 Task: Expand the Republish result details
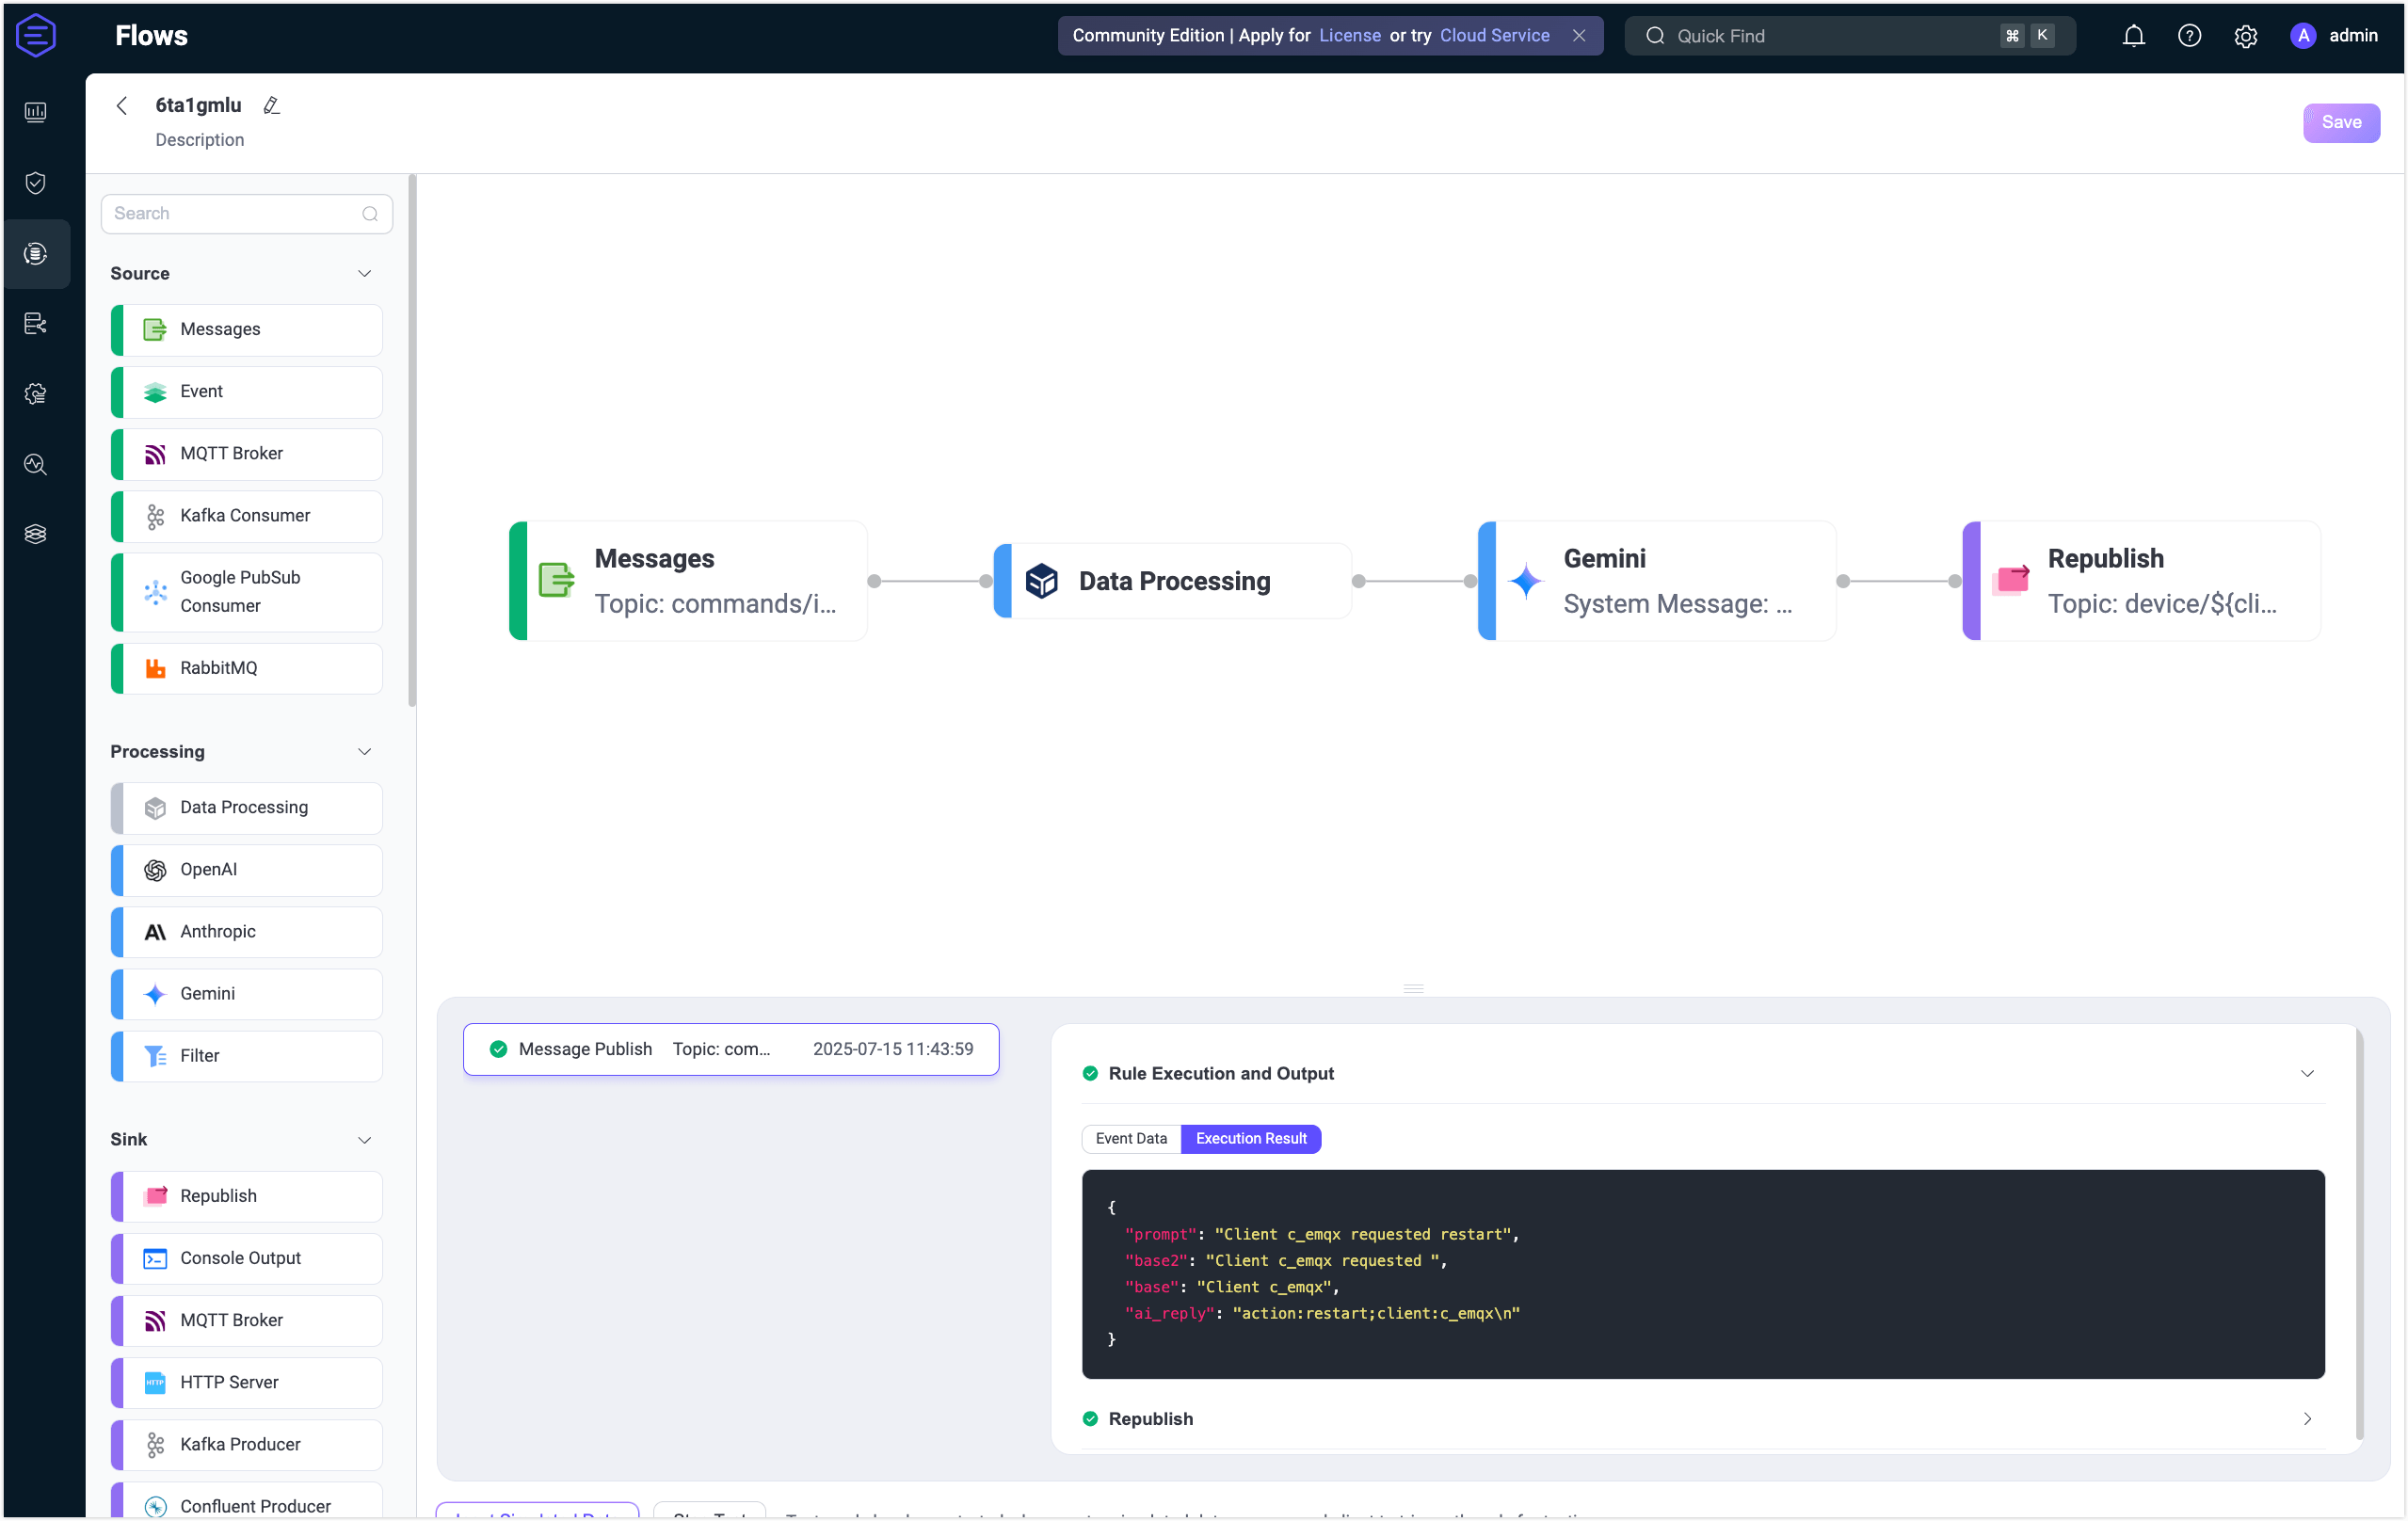tap(2308, 1418)
